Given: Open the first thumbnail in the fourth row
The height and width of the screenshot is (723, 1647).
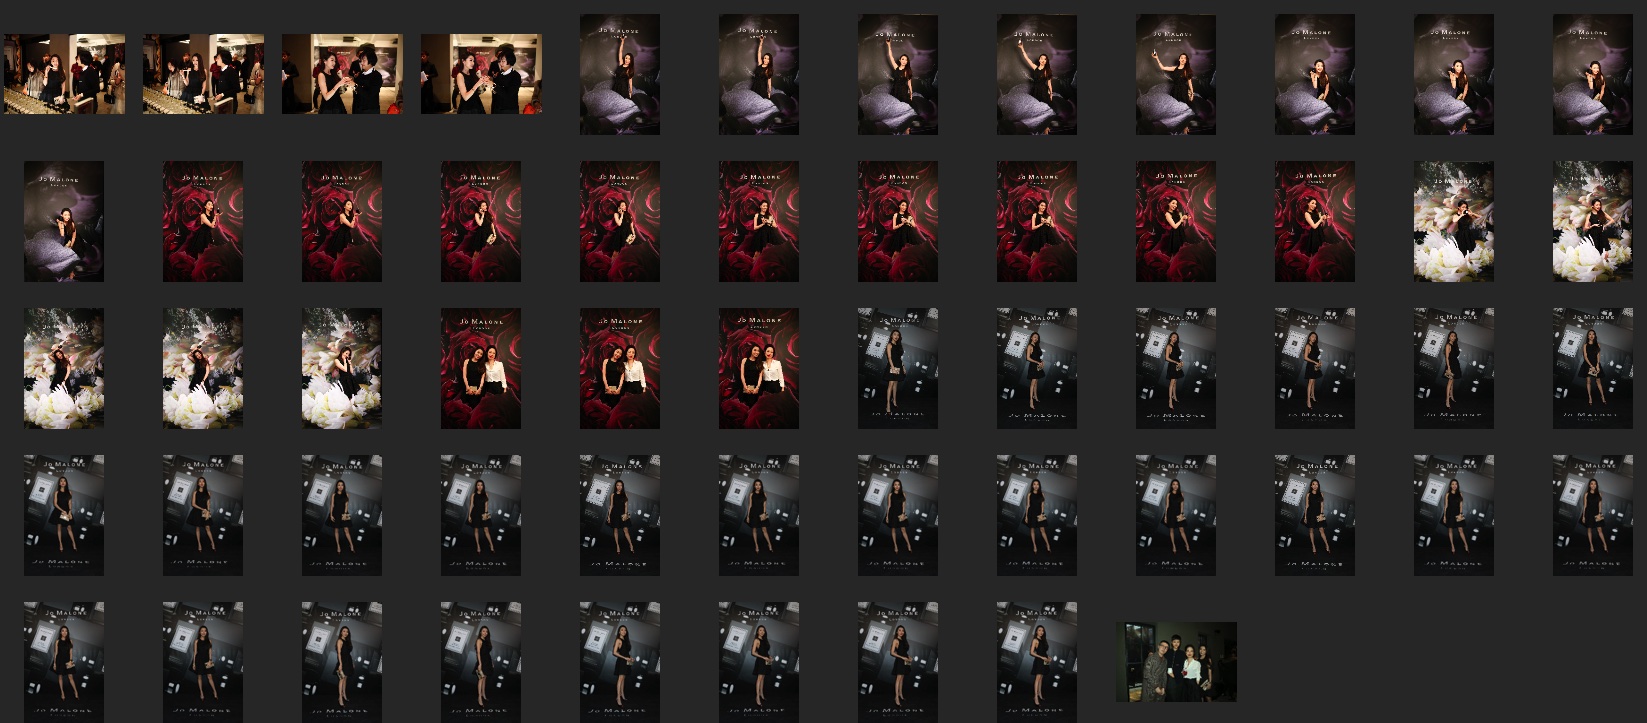Looking at the screenshot, I should tap(64, 515).
